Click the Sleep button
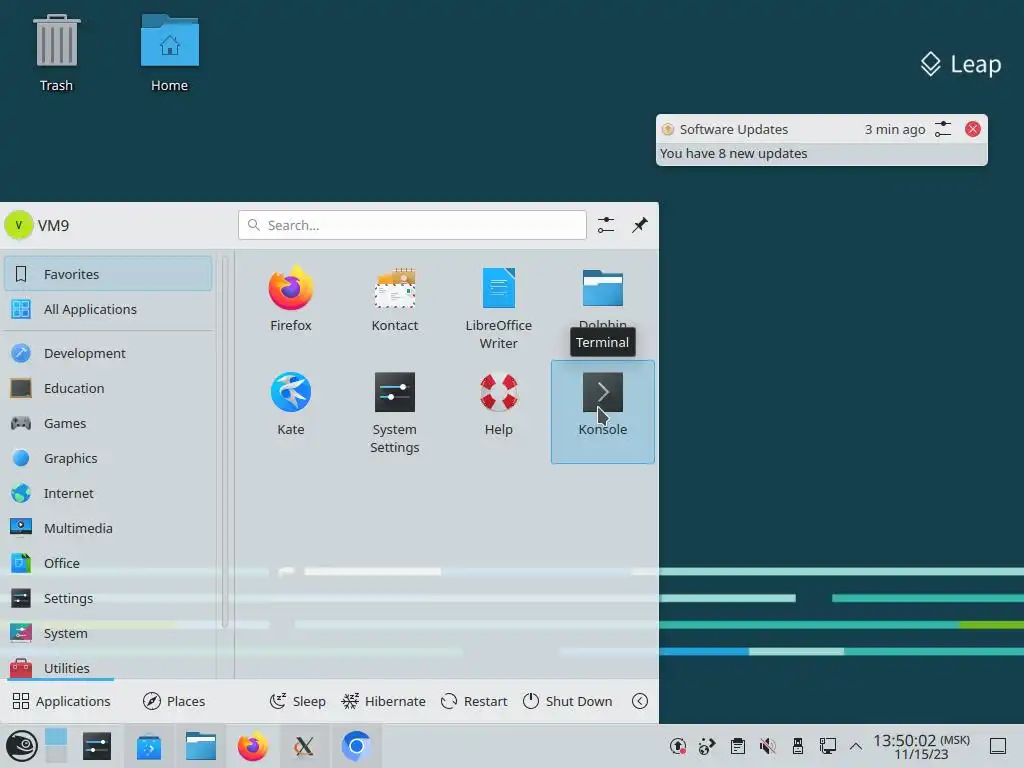The image size is (1024, 768). [297, 701]
